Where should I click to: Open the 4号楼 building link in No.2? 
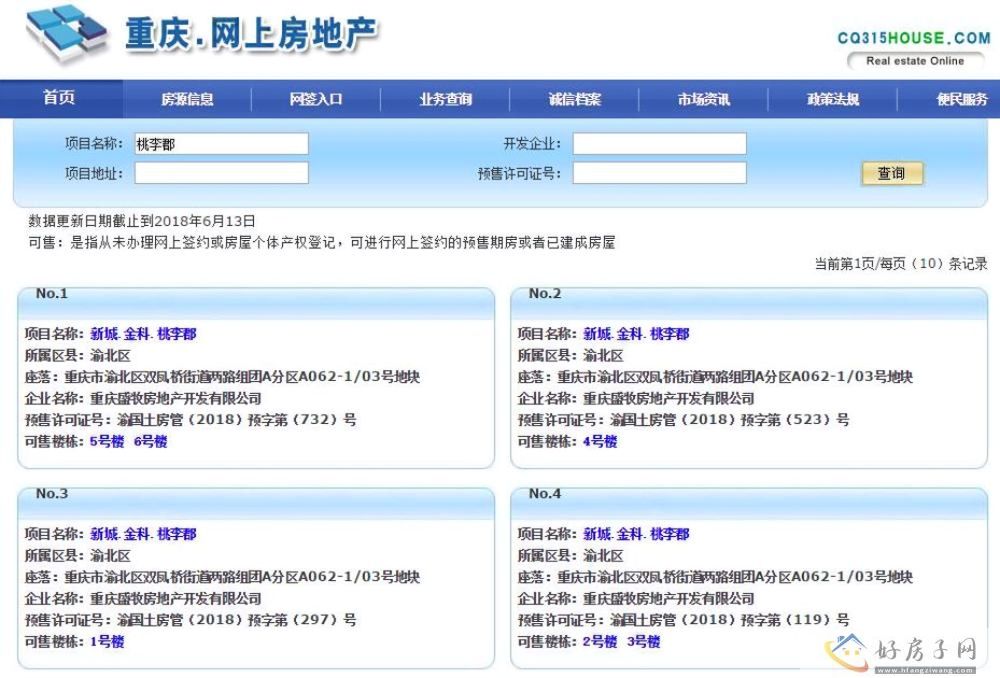(x=600, y=442)
